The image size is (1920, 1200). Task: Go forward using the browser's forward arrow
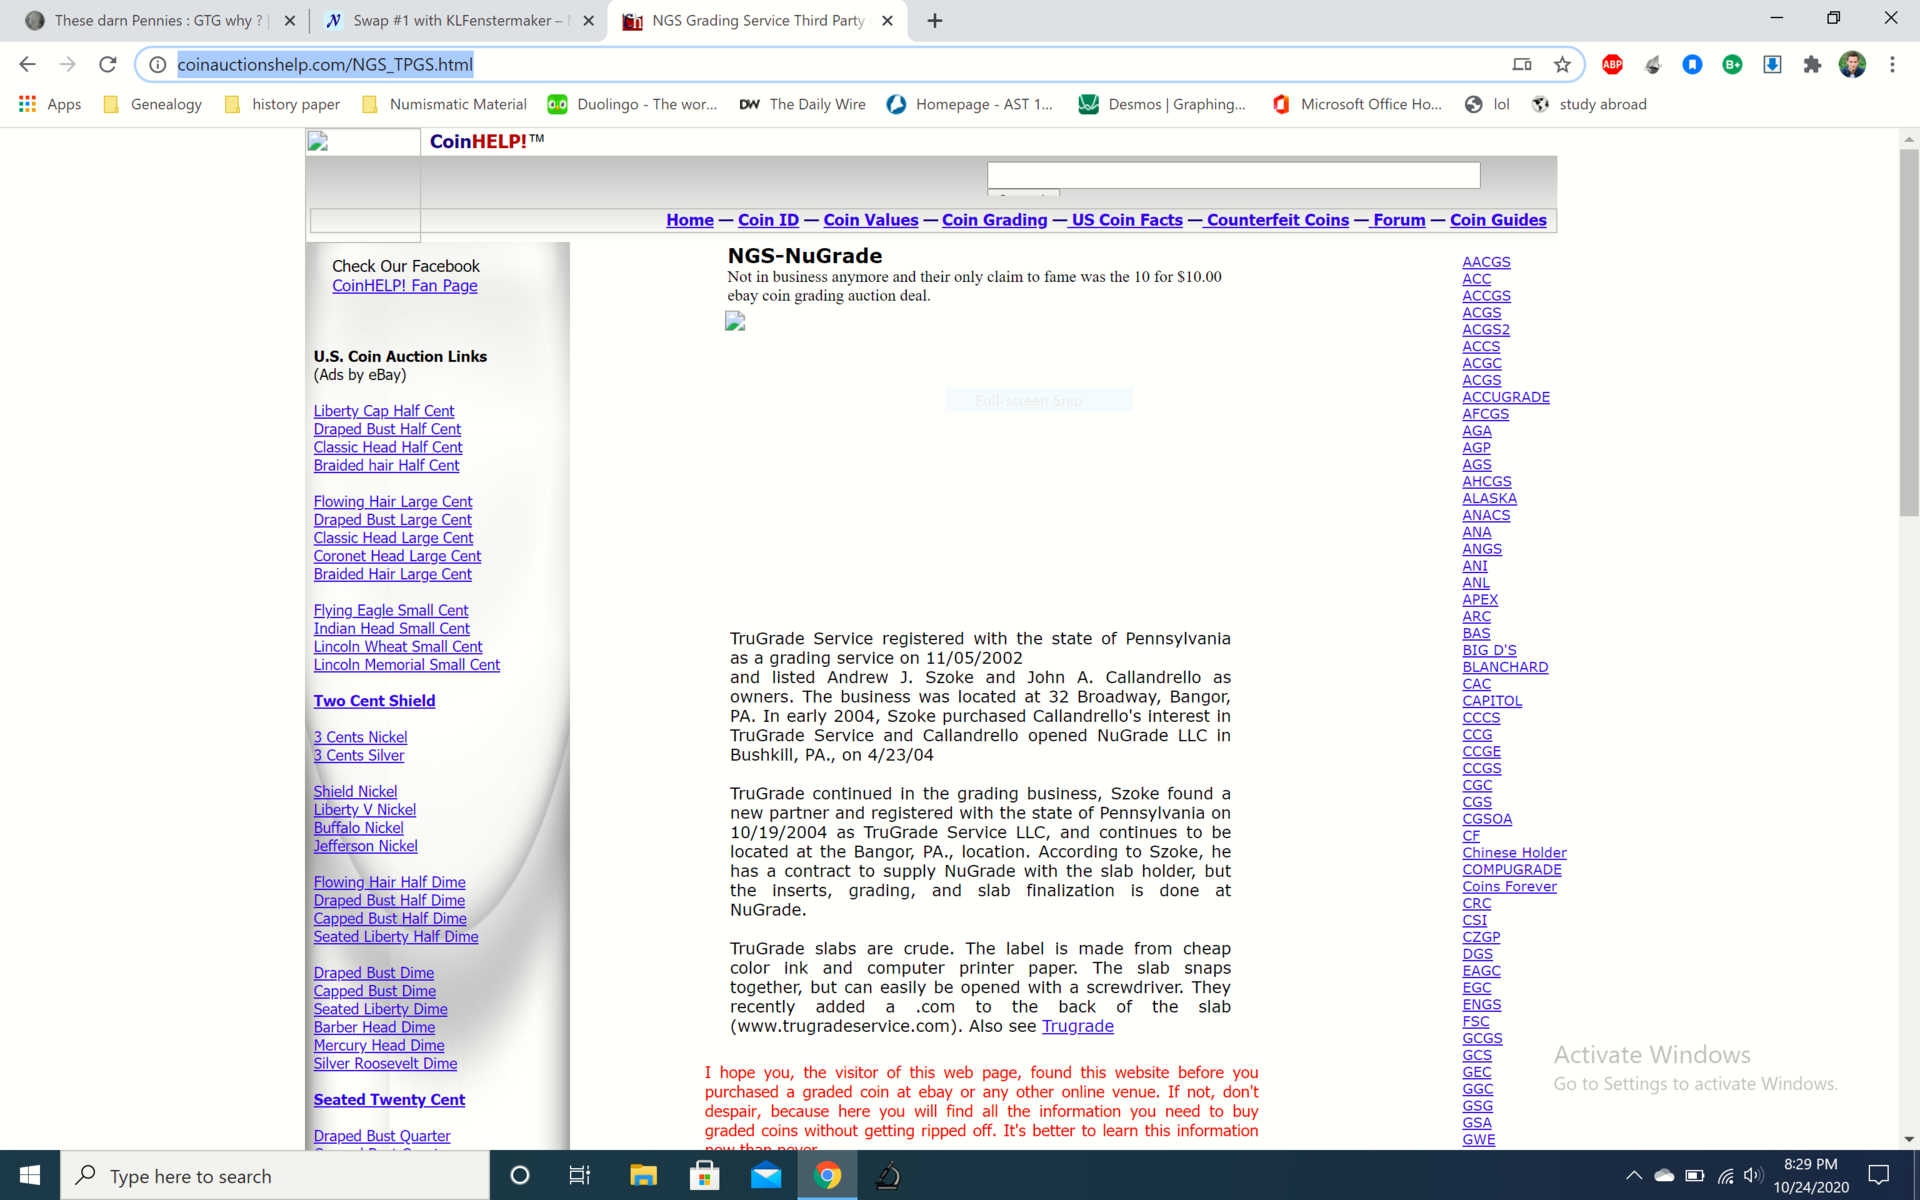tap(67, 64)
